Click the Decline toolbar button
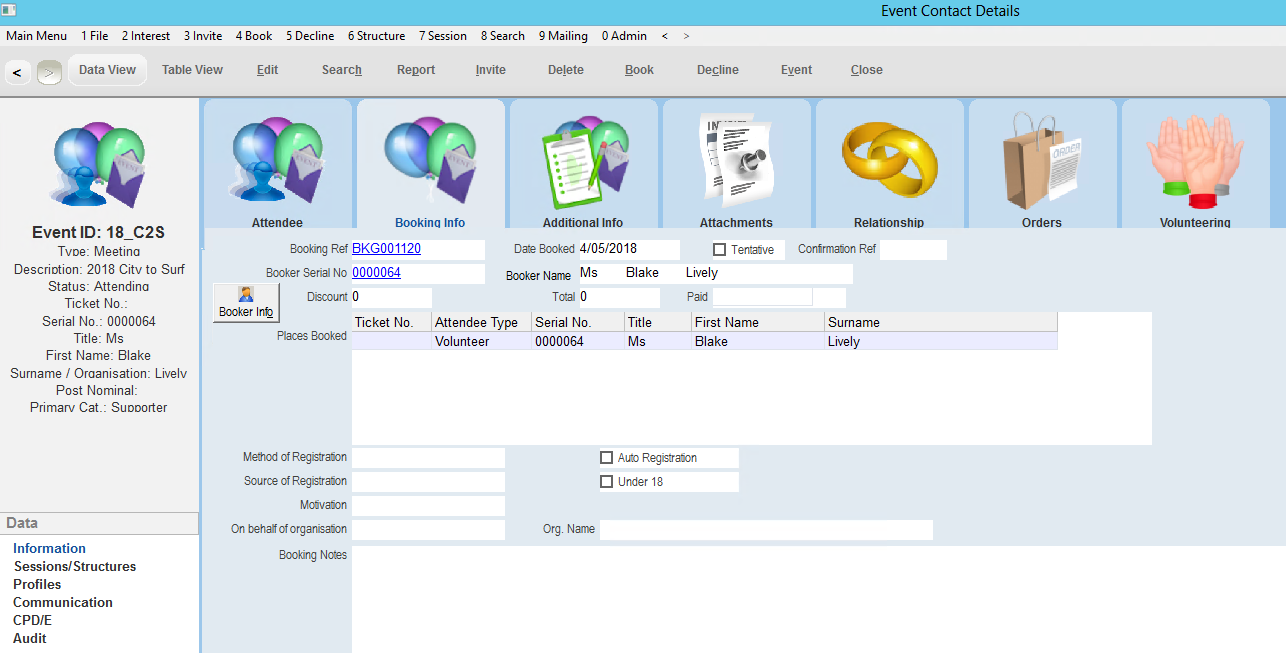1286x653 pixels. [717, 70]
